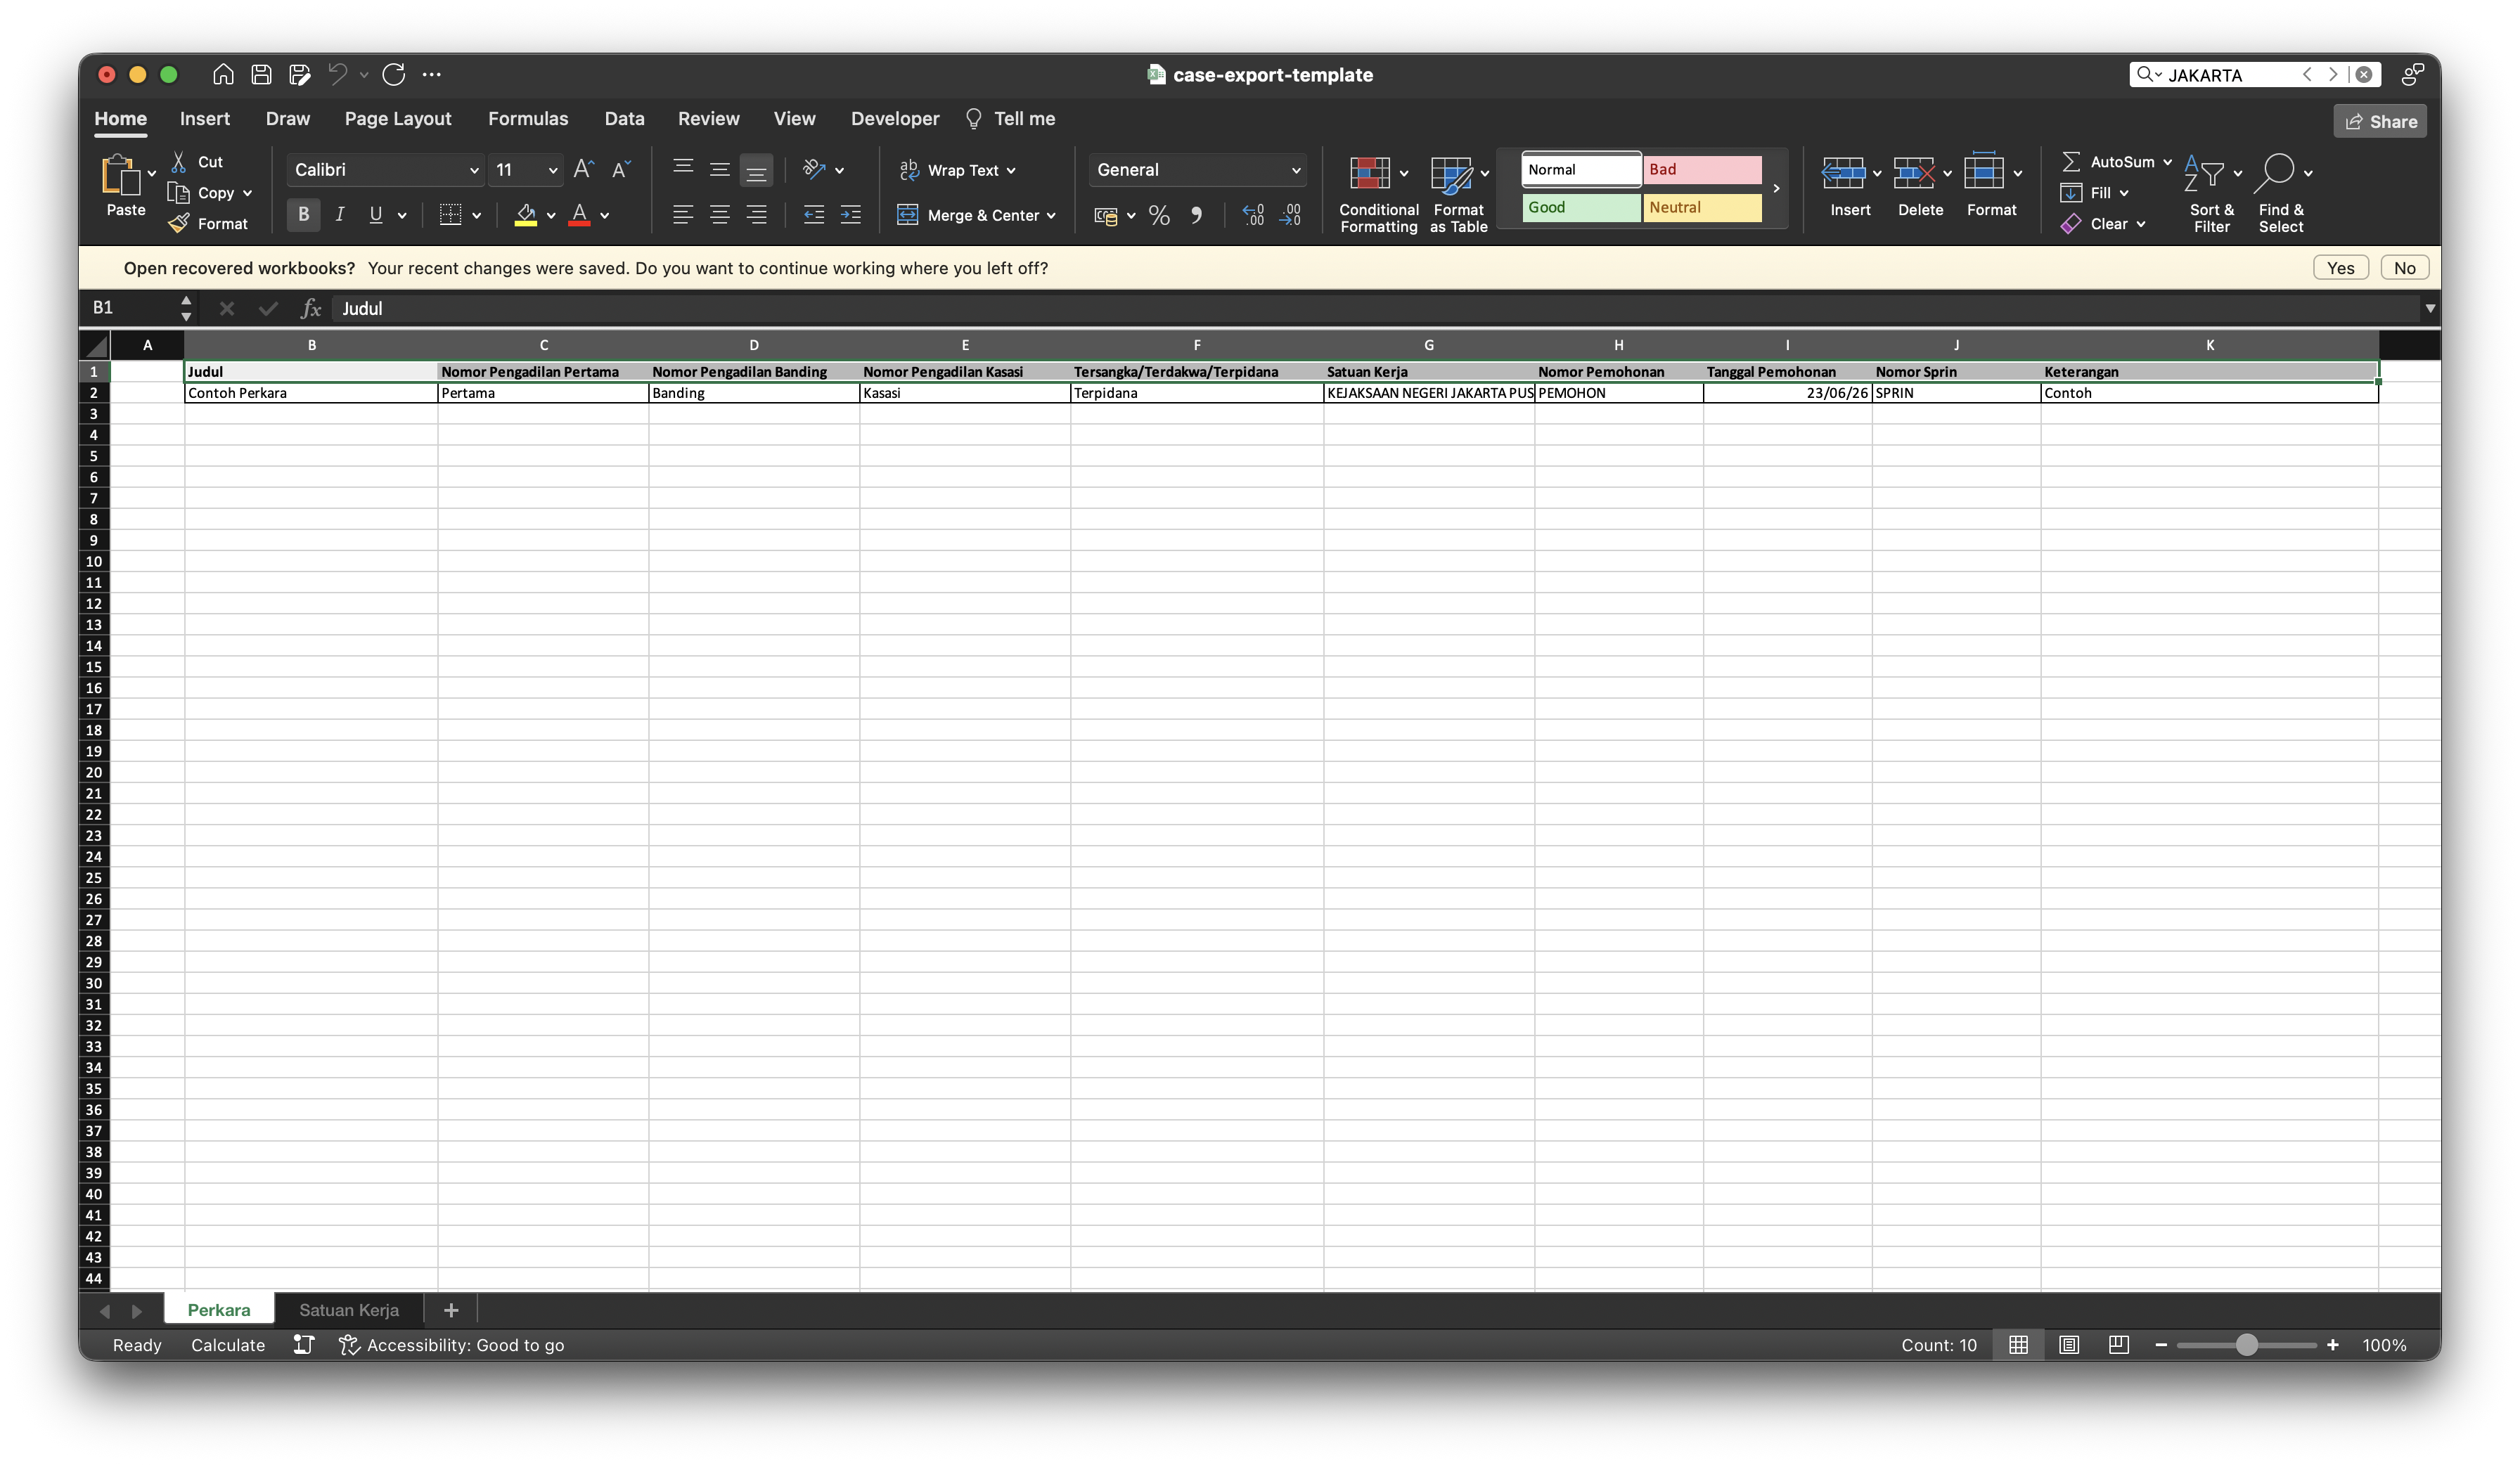Toggle Bold formatting
Screen dimensions: 2520x1465
click(303, 215)
